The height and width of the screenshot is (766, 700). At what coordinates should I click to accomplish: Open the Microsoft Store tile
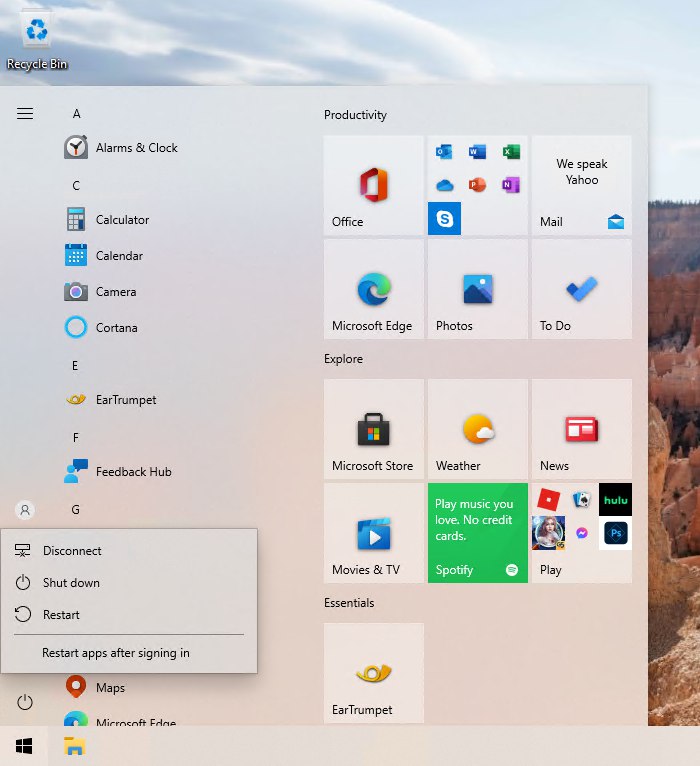point(374,429)
